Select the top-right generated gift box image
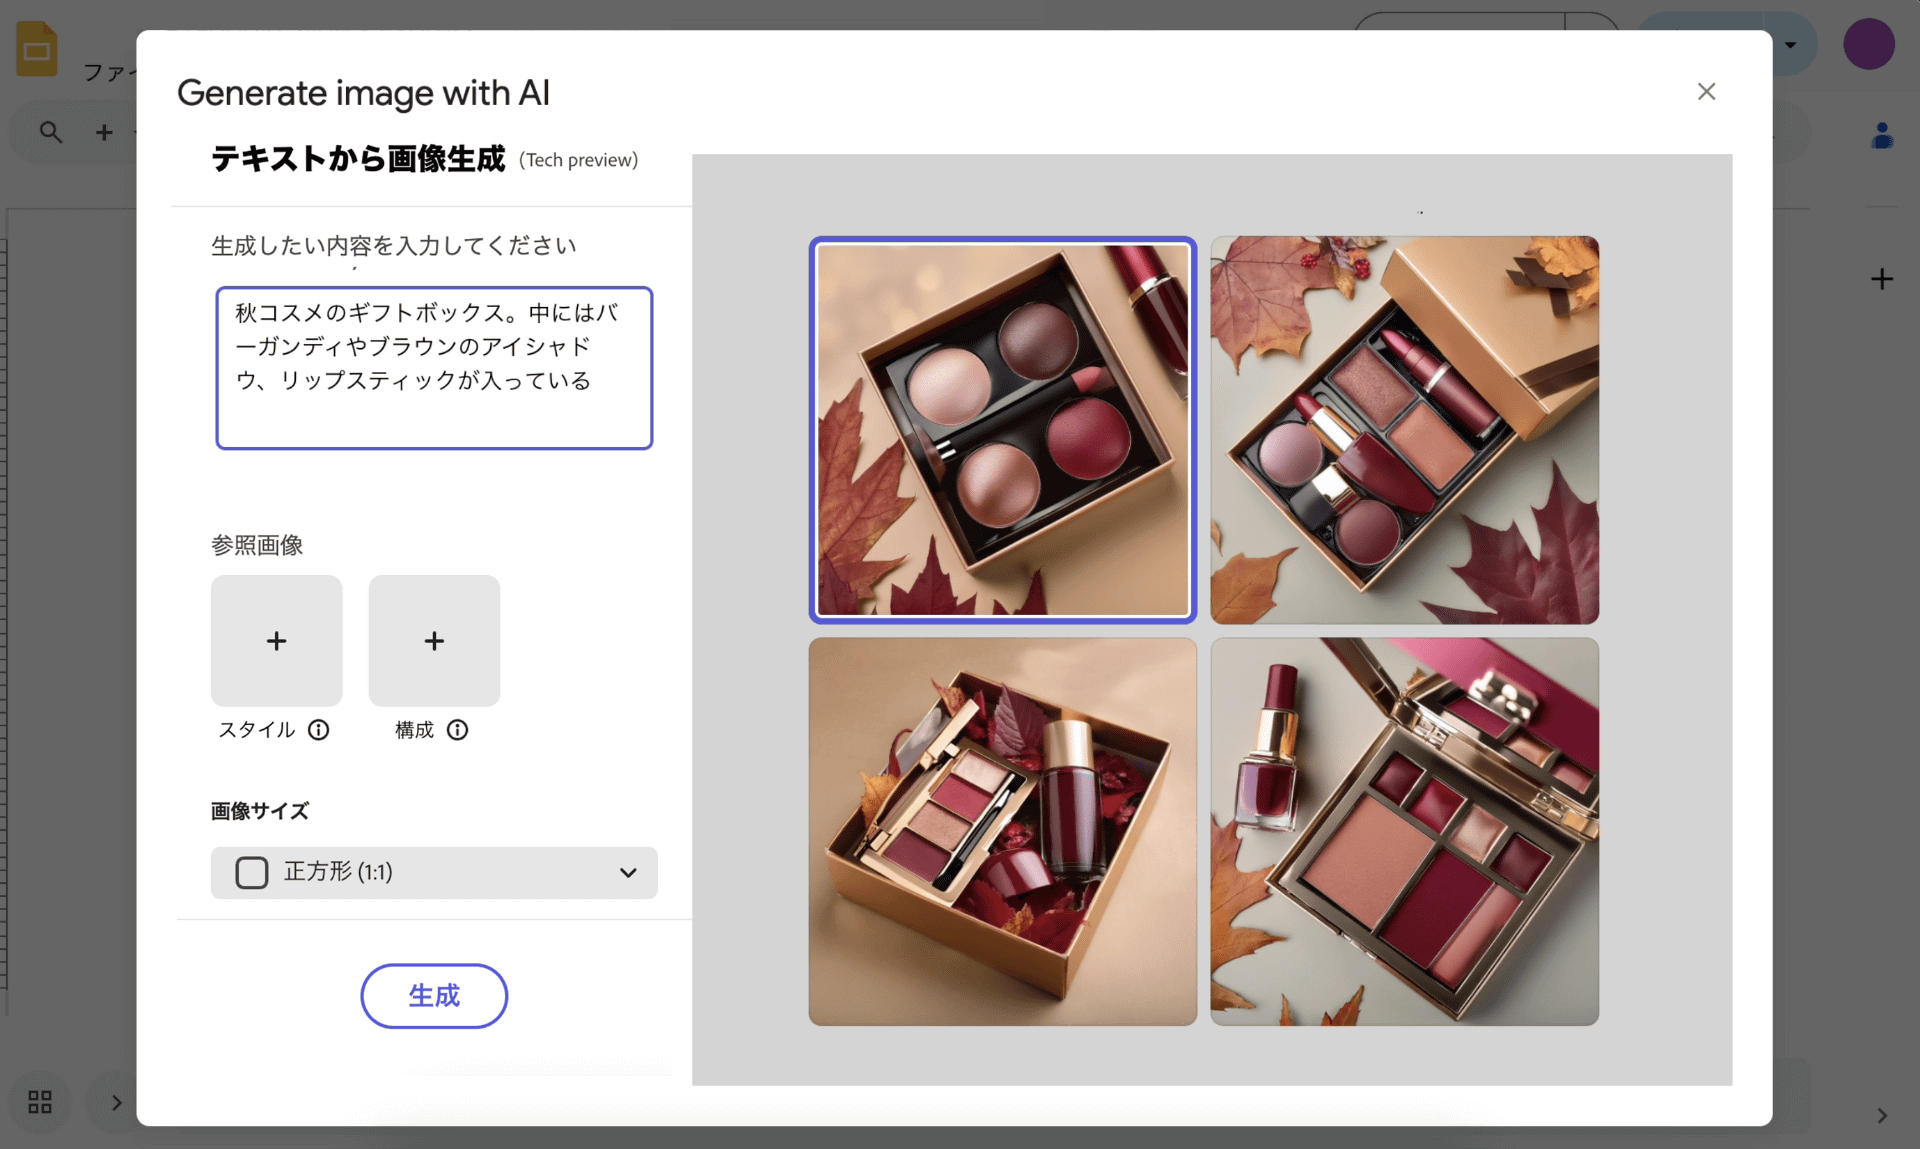The height and width of the screenshot is (1149, 1920). tap(1404, 430)
